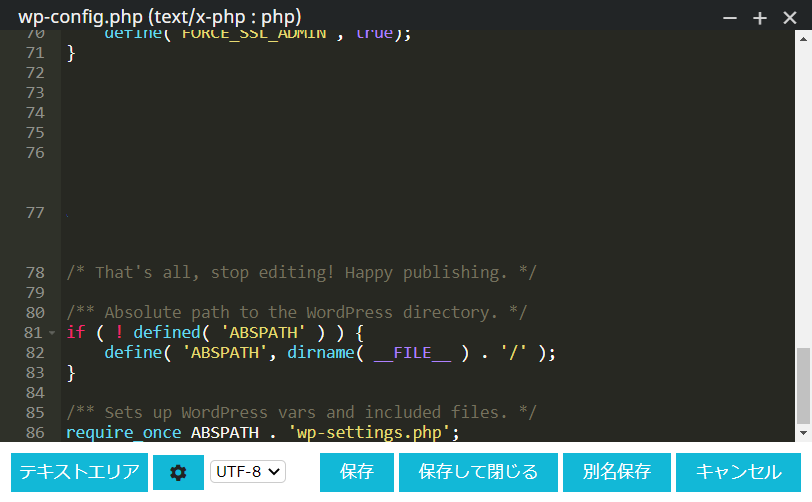The width and height of the screenshot is (812, 502).
Task: Click the scrollbar down arrow
Action: (x=803, y=433)
